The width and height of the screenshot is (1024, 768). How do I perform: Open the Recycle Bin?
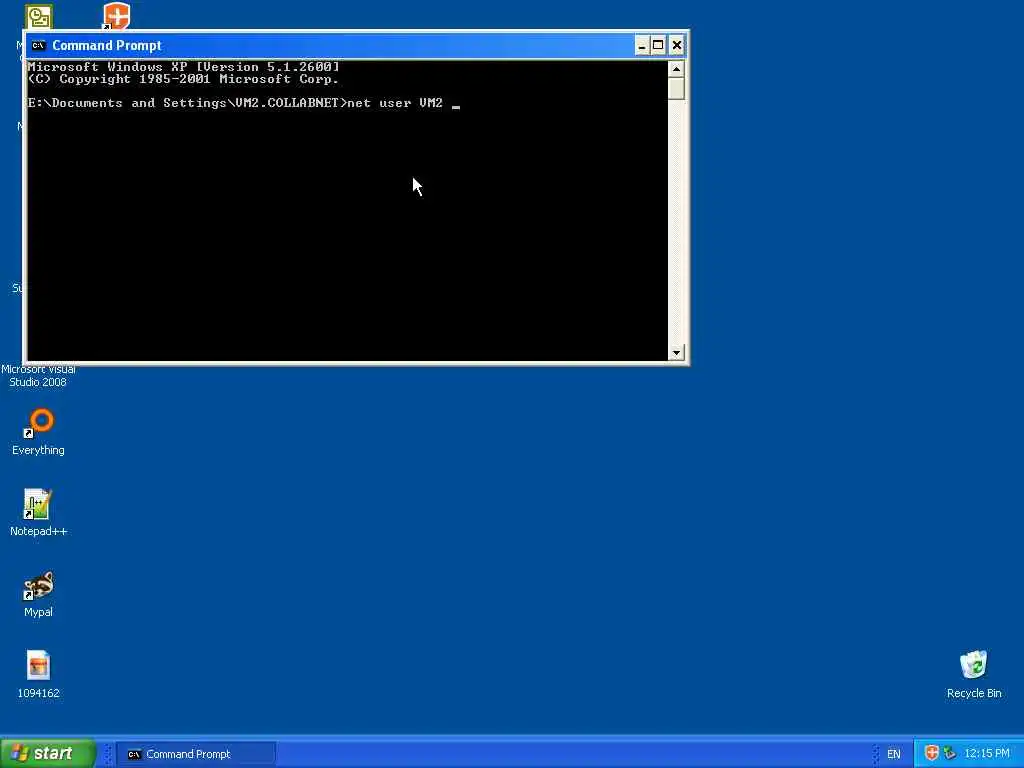tap(974, 675)
